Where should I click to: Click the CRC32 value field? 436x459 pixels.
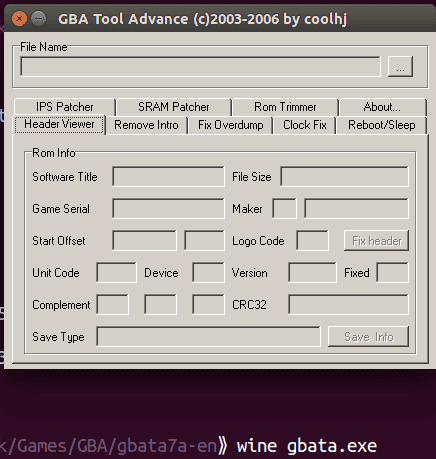(348, 305)
